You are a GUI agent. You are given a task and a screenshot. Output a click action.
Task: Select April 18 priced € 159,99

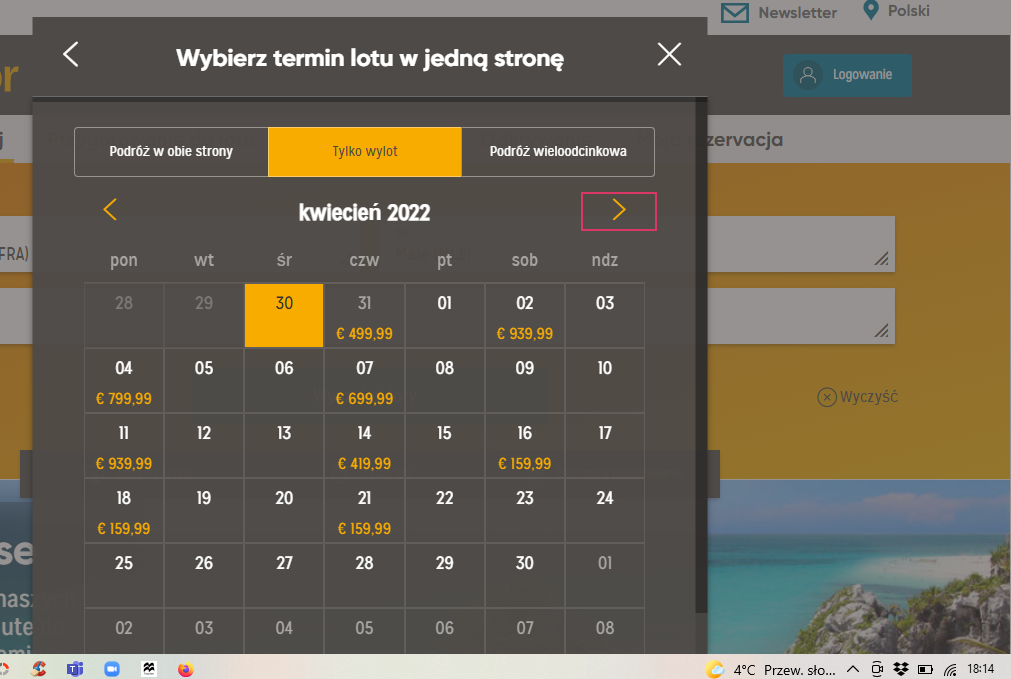[124, 511]
